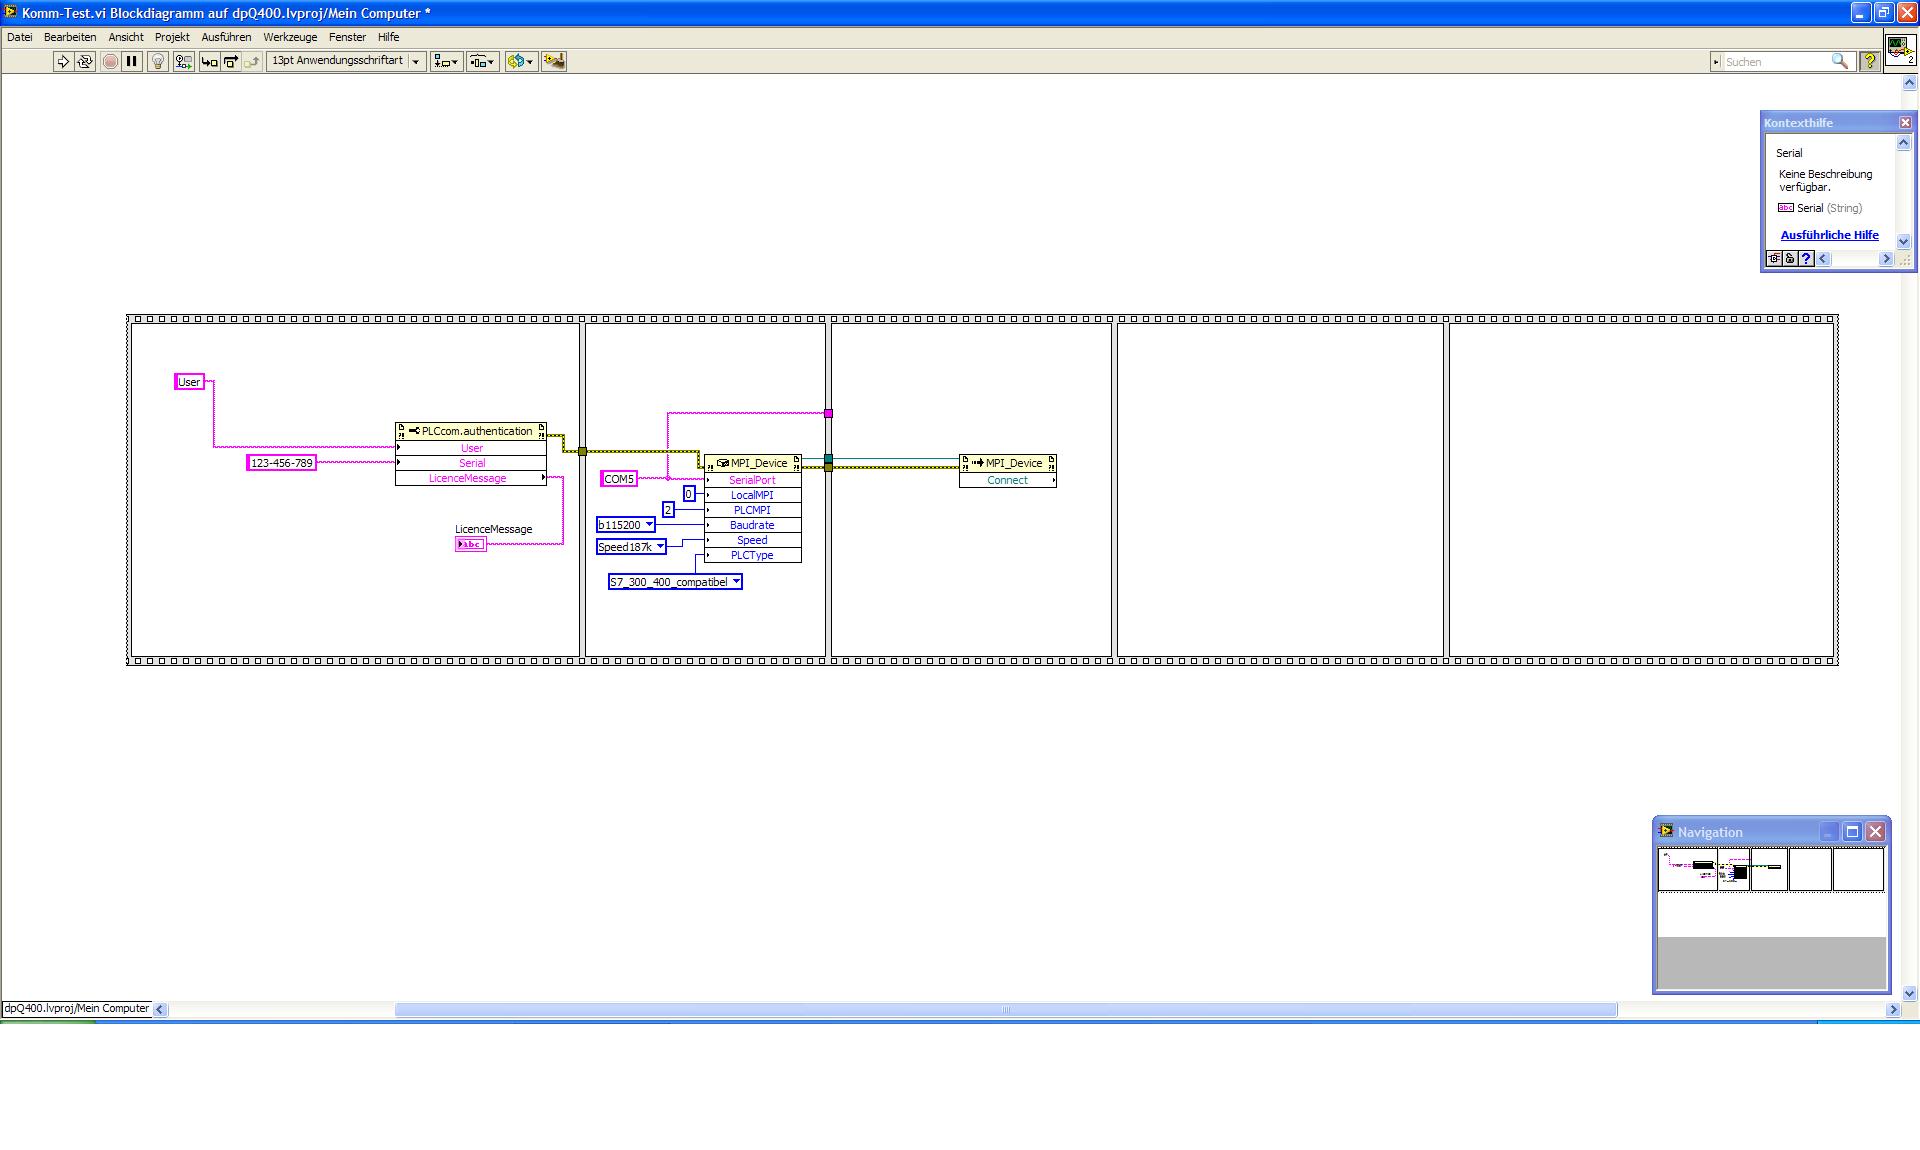Viewport: 1920px width, 1150px height.
Task: Click the horizontal scrollbar thumb at the bottom
Action: click(1005, 1010)
